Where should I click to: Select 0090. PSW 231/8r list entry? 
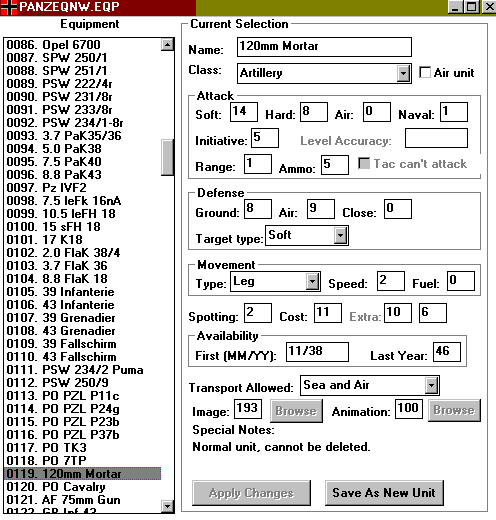83,97
